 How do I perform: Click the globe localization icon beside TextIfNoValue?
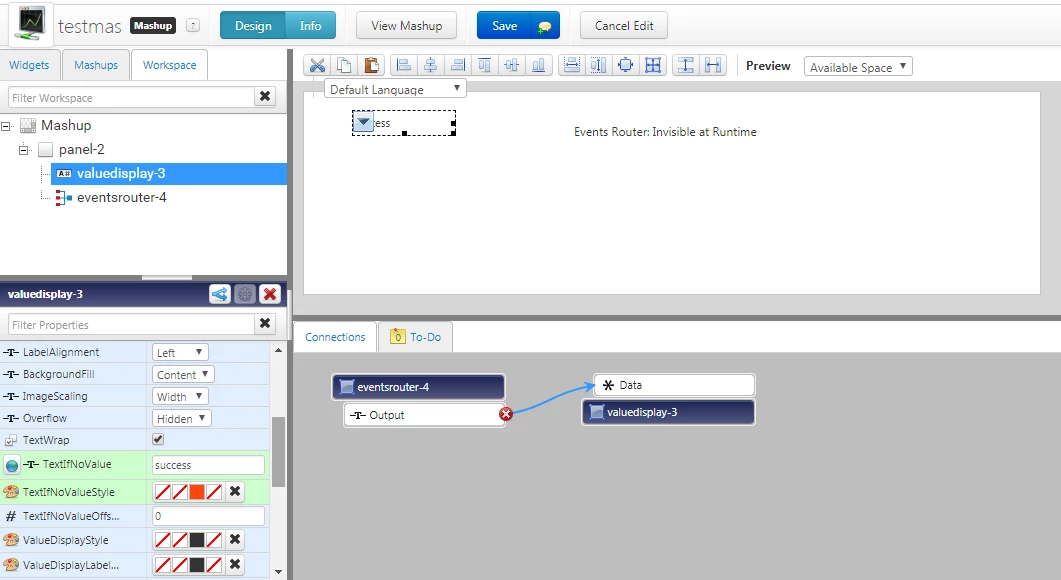tap(12, 465)
